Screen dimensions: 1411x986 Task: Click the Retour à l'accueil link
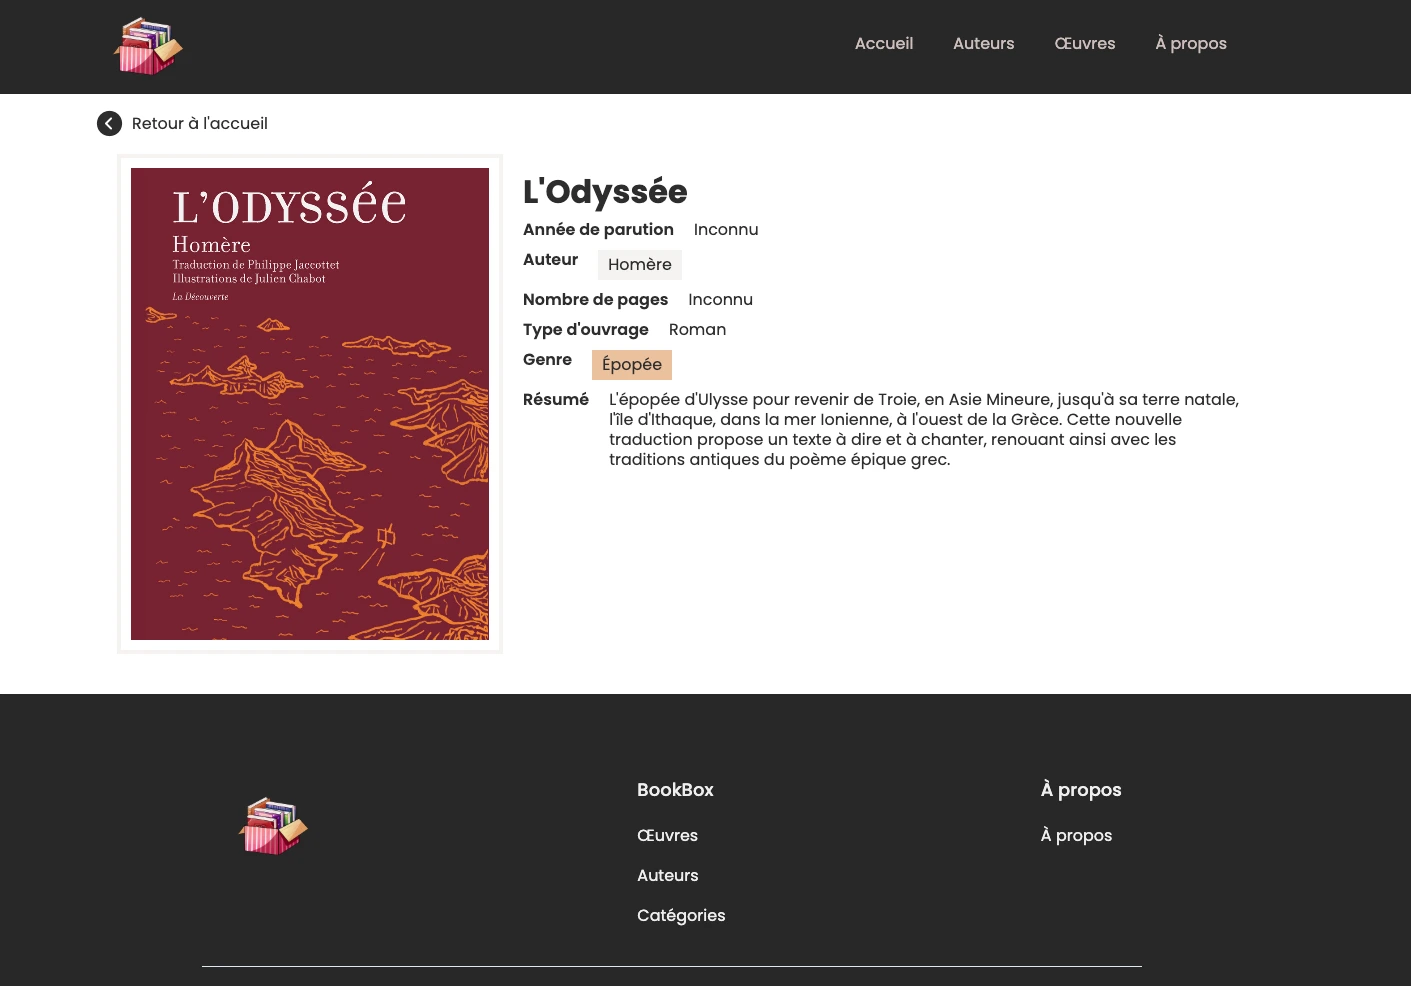click(200, 123)
